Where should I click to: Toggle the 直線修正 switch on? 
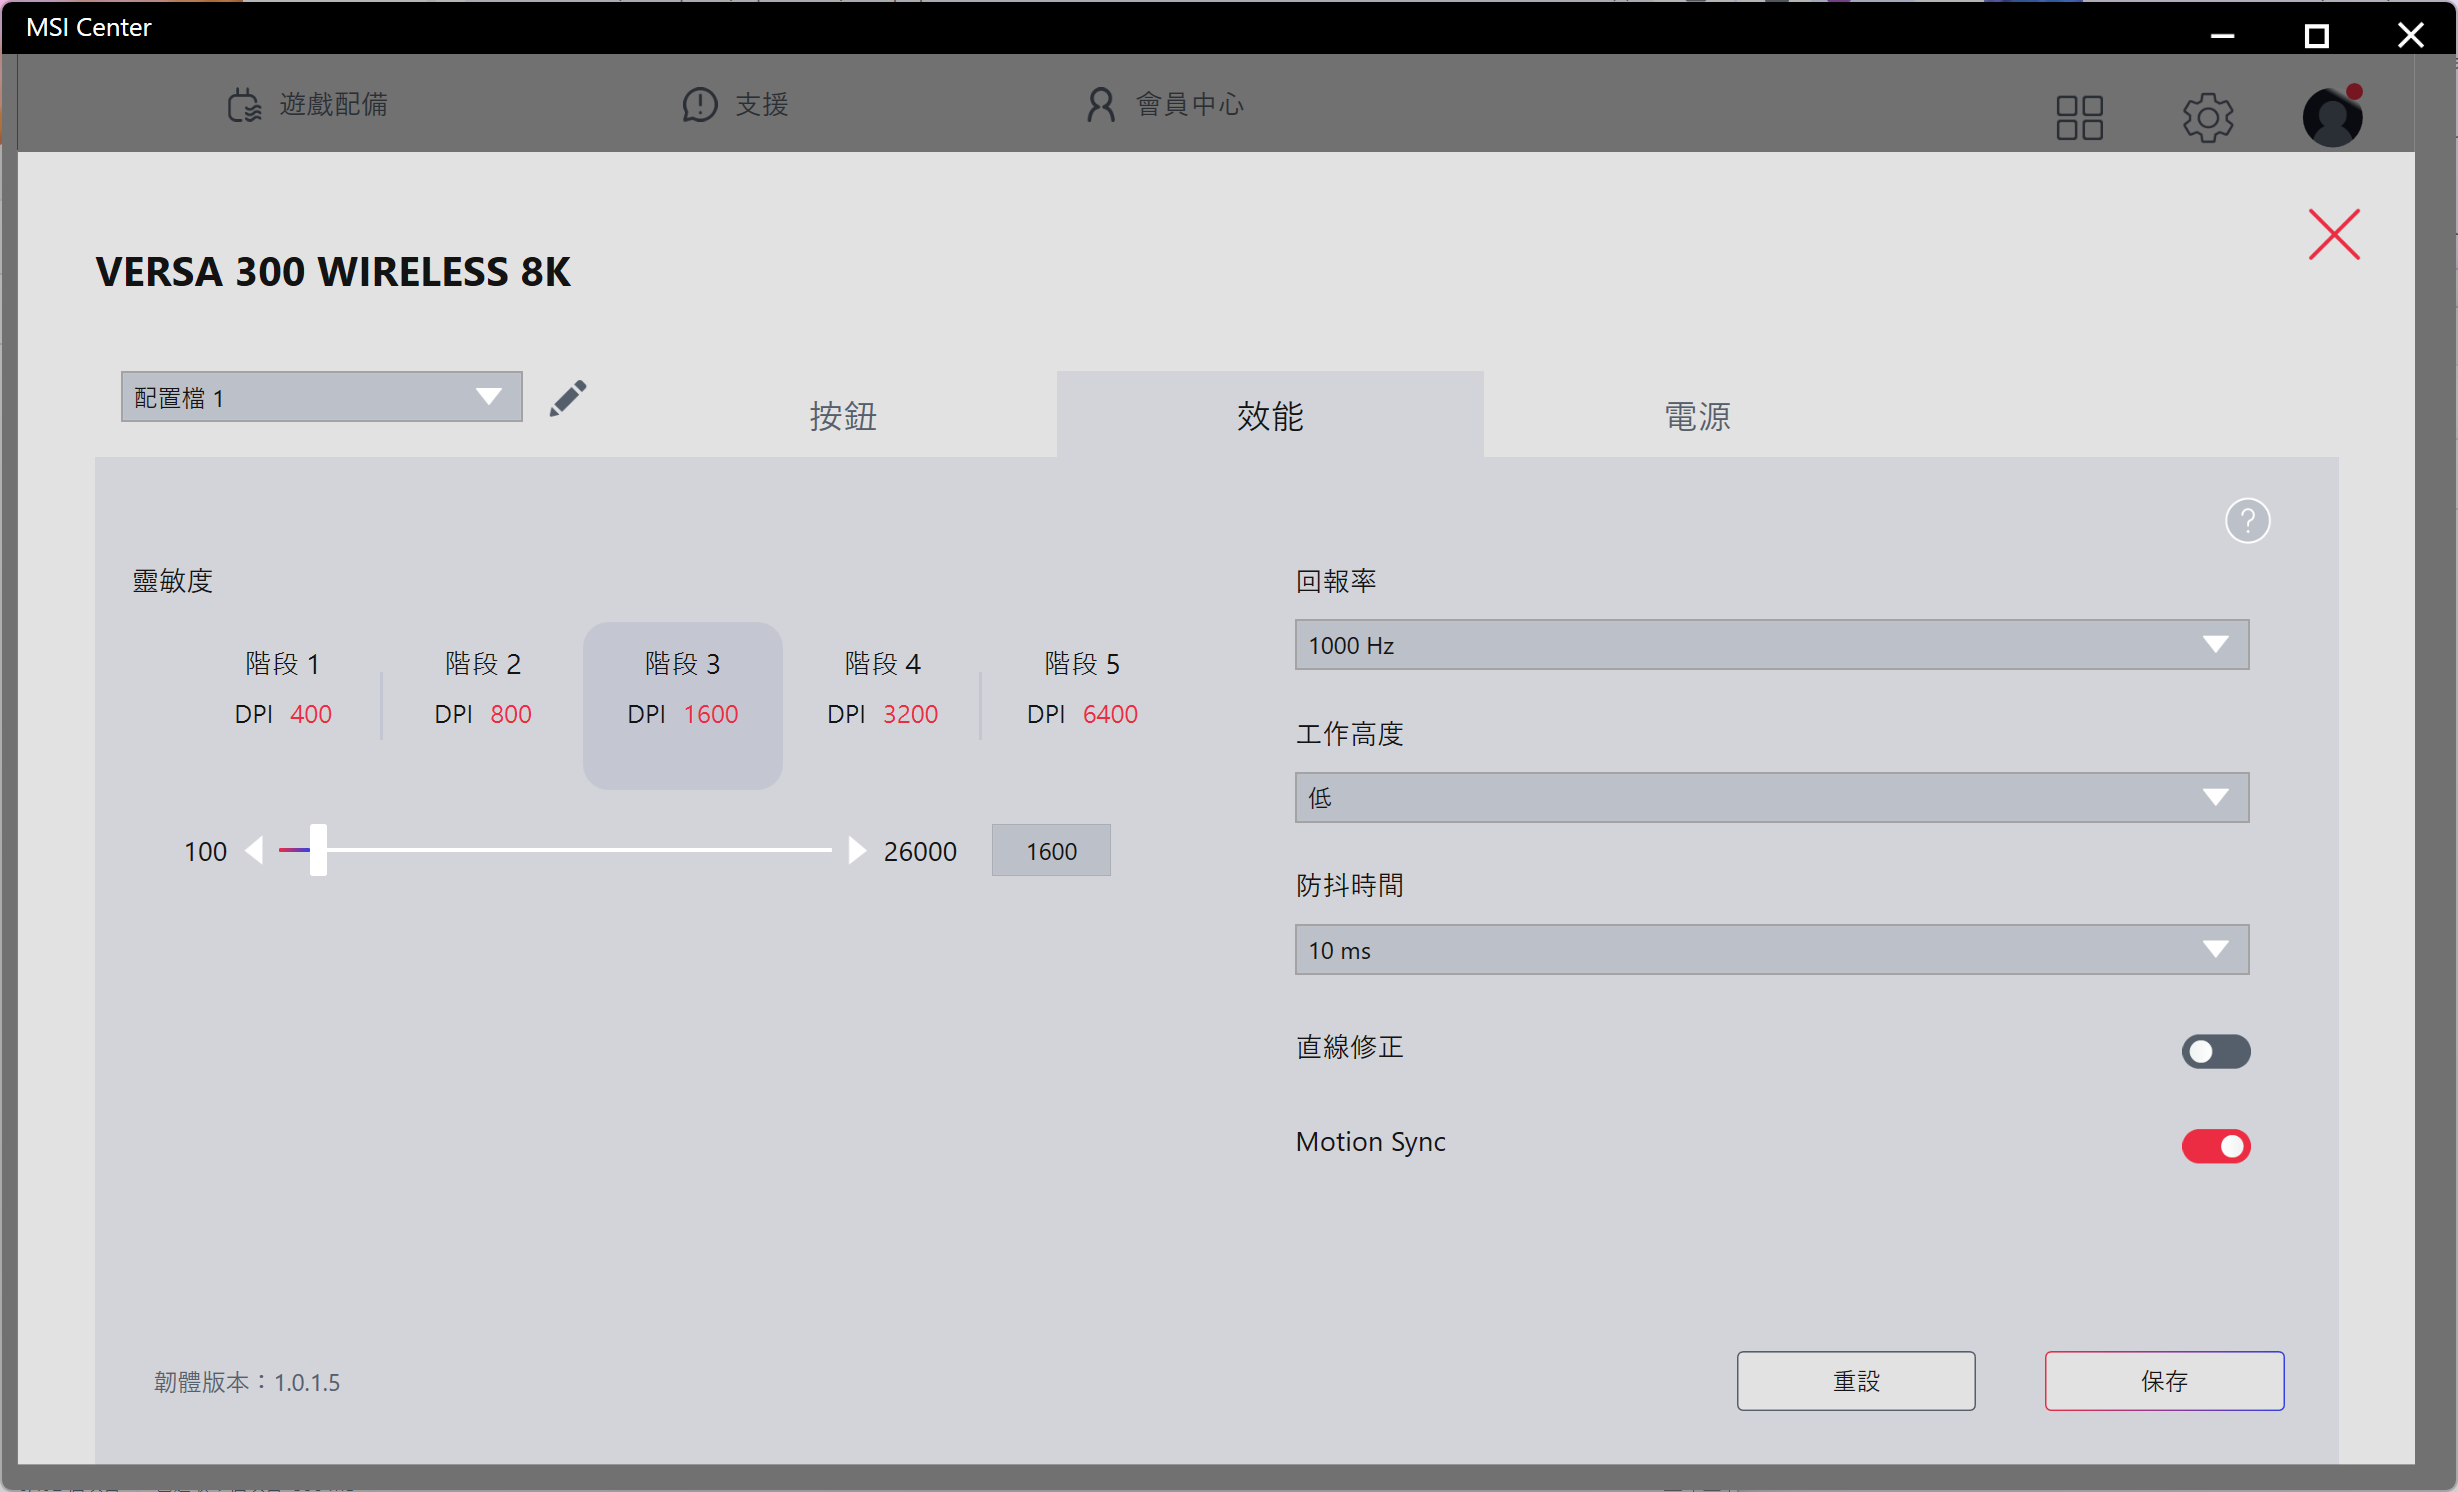click(x=2215, y=1051)
